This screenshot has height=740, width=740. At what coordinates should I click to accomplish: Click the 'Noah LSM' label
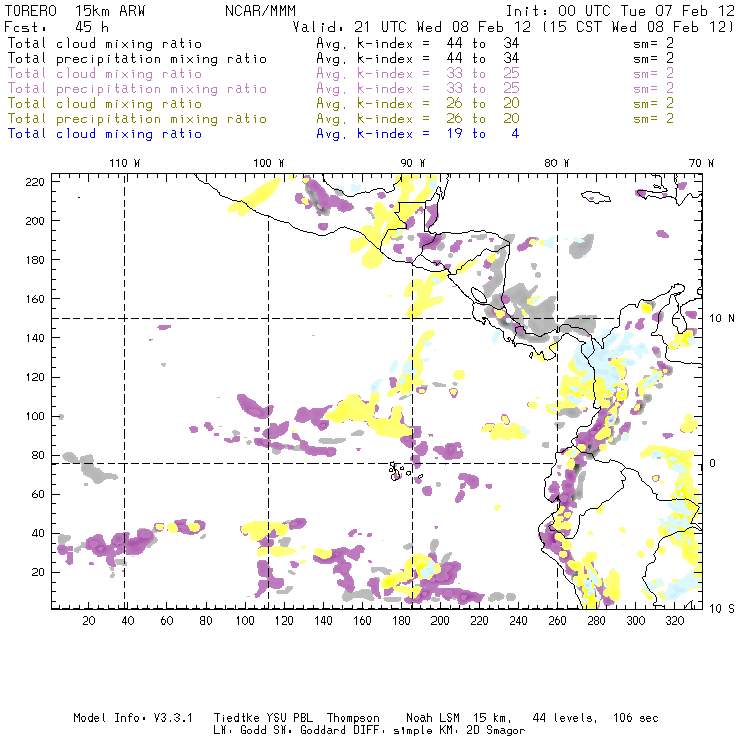(433, 718)
